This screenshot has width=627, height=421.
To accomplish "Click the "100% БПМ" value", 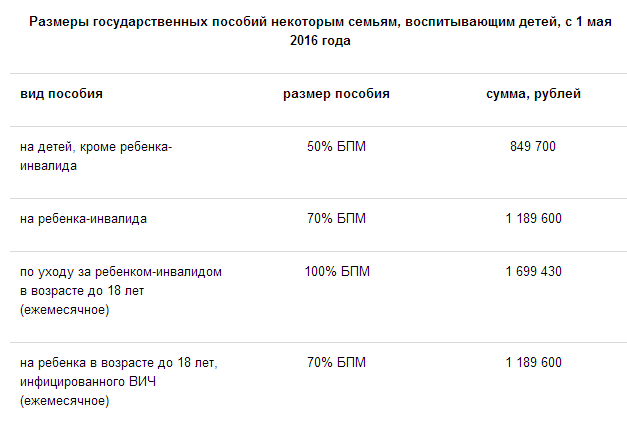I will 336,272.
